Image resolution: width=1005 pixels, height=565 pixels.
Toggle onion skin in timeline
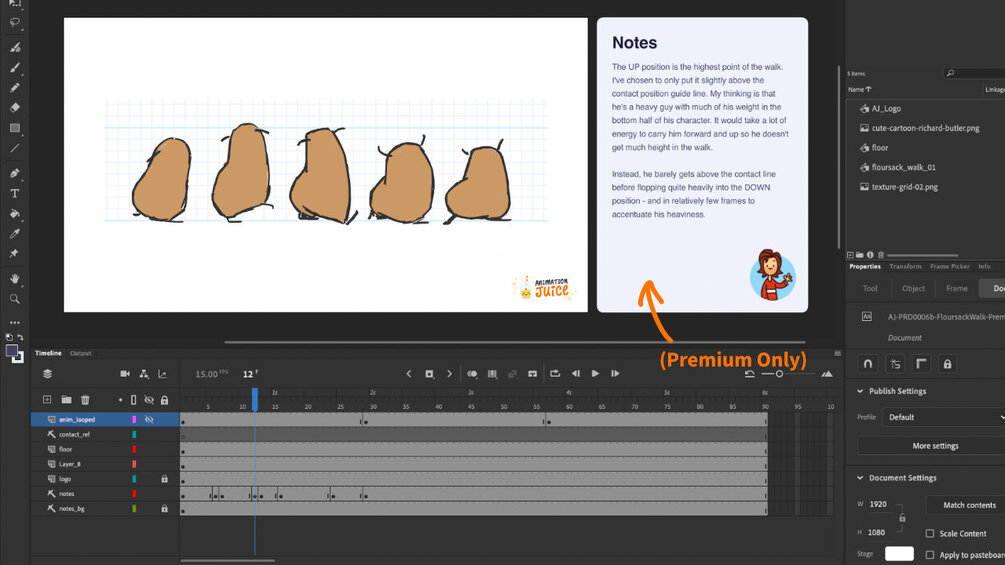click(x=472, y=373)
